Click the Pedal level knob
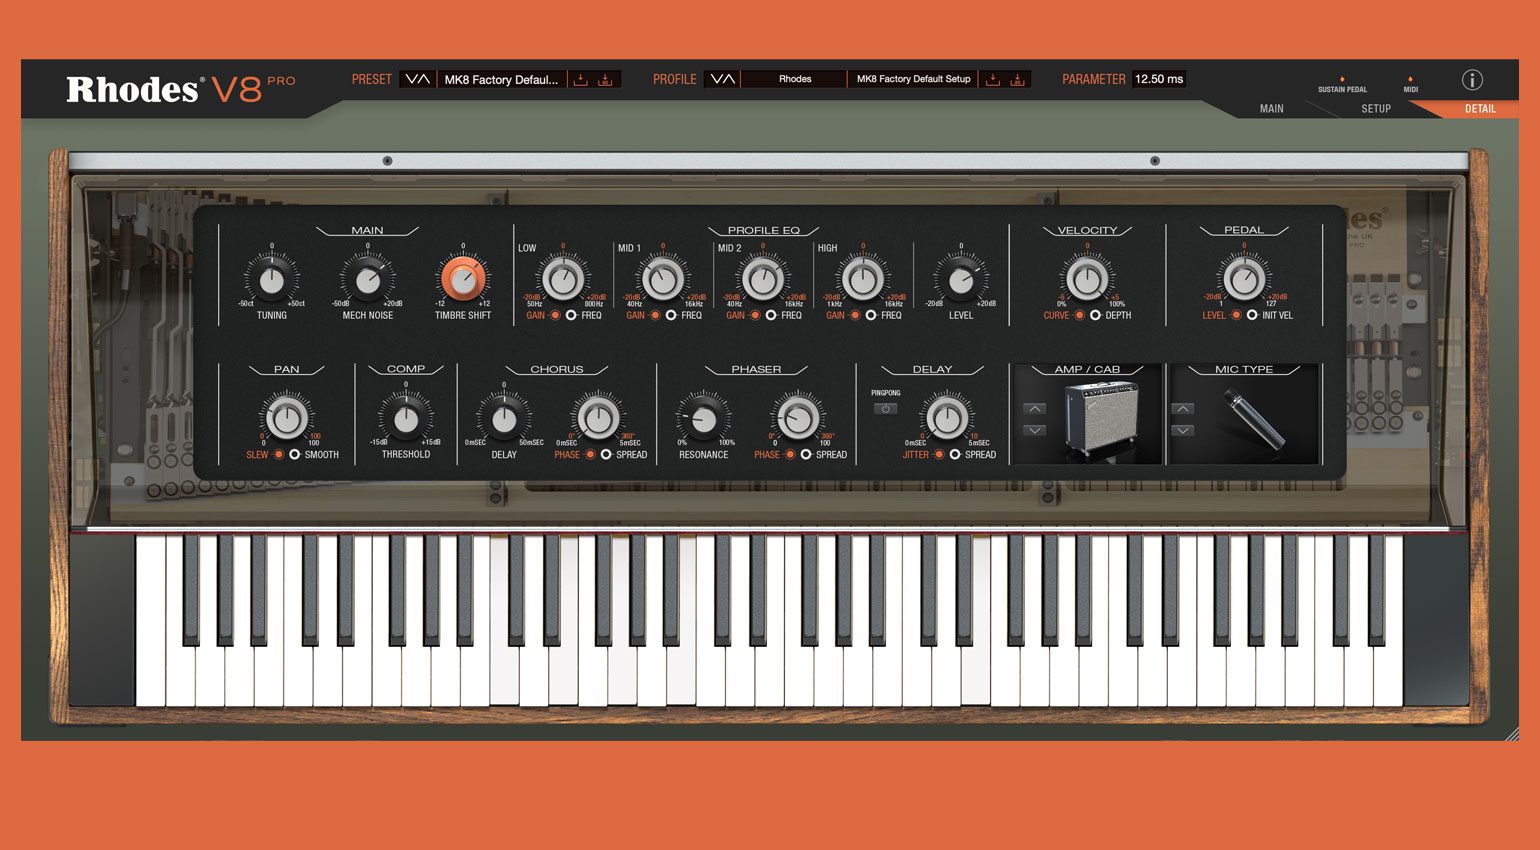1540x850 pixels. [x=1244, y=280]
